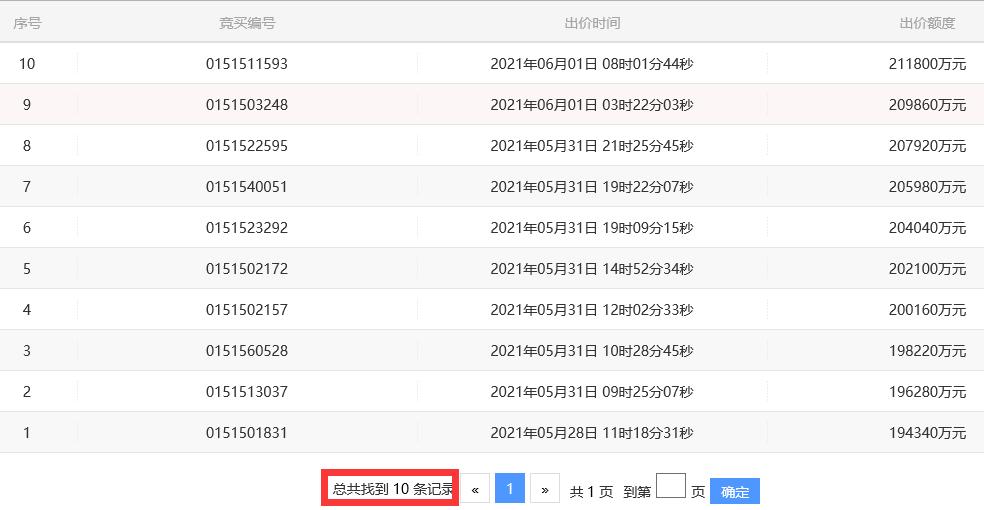The image size is (984, 510).
Task: Select bidder number 0151511593
Action: coord(247,63)
